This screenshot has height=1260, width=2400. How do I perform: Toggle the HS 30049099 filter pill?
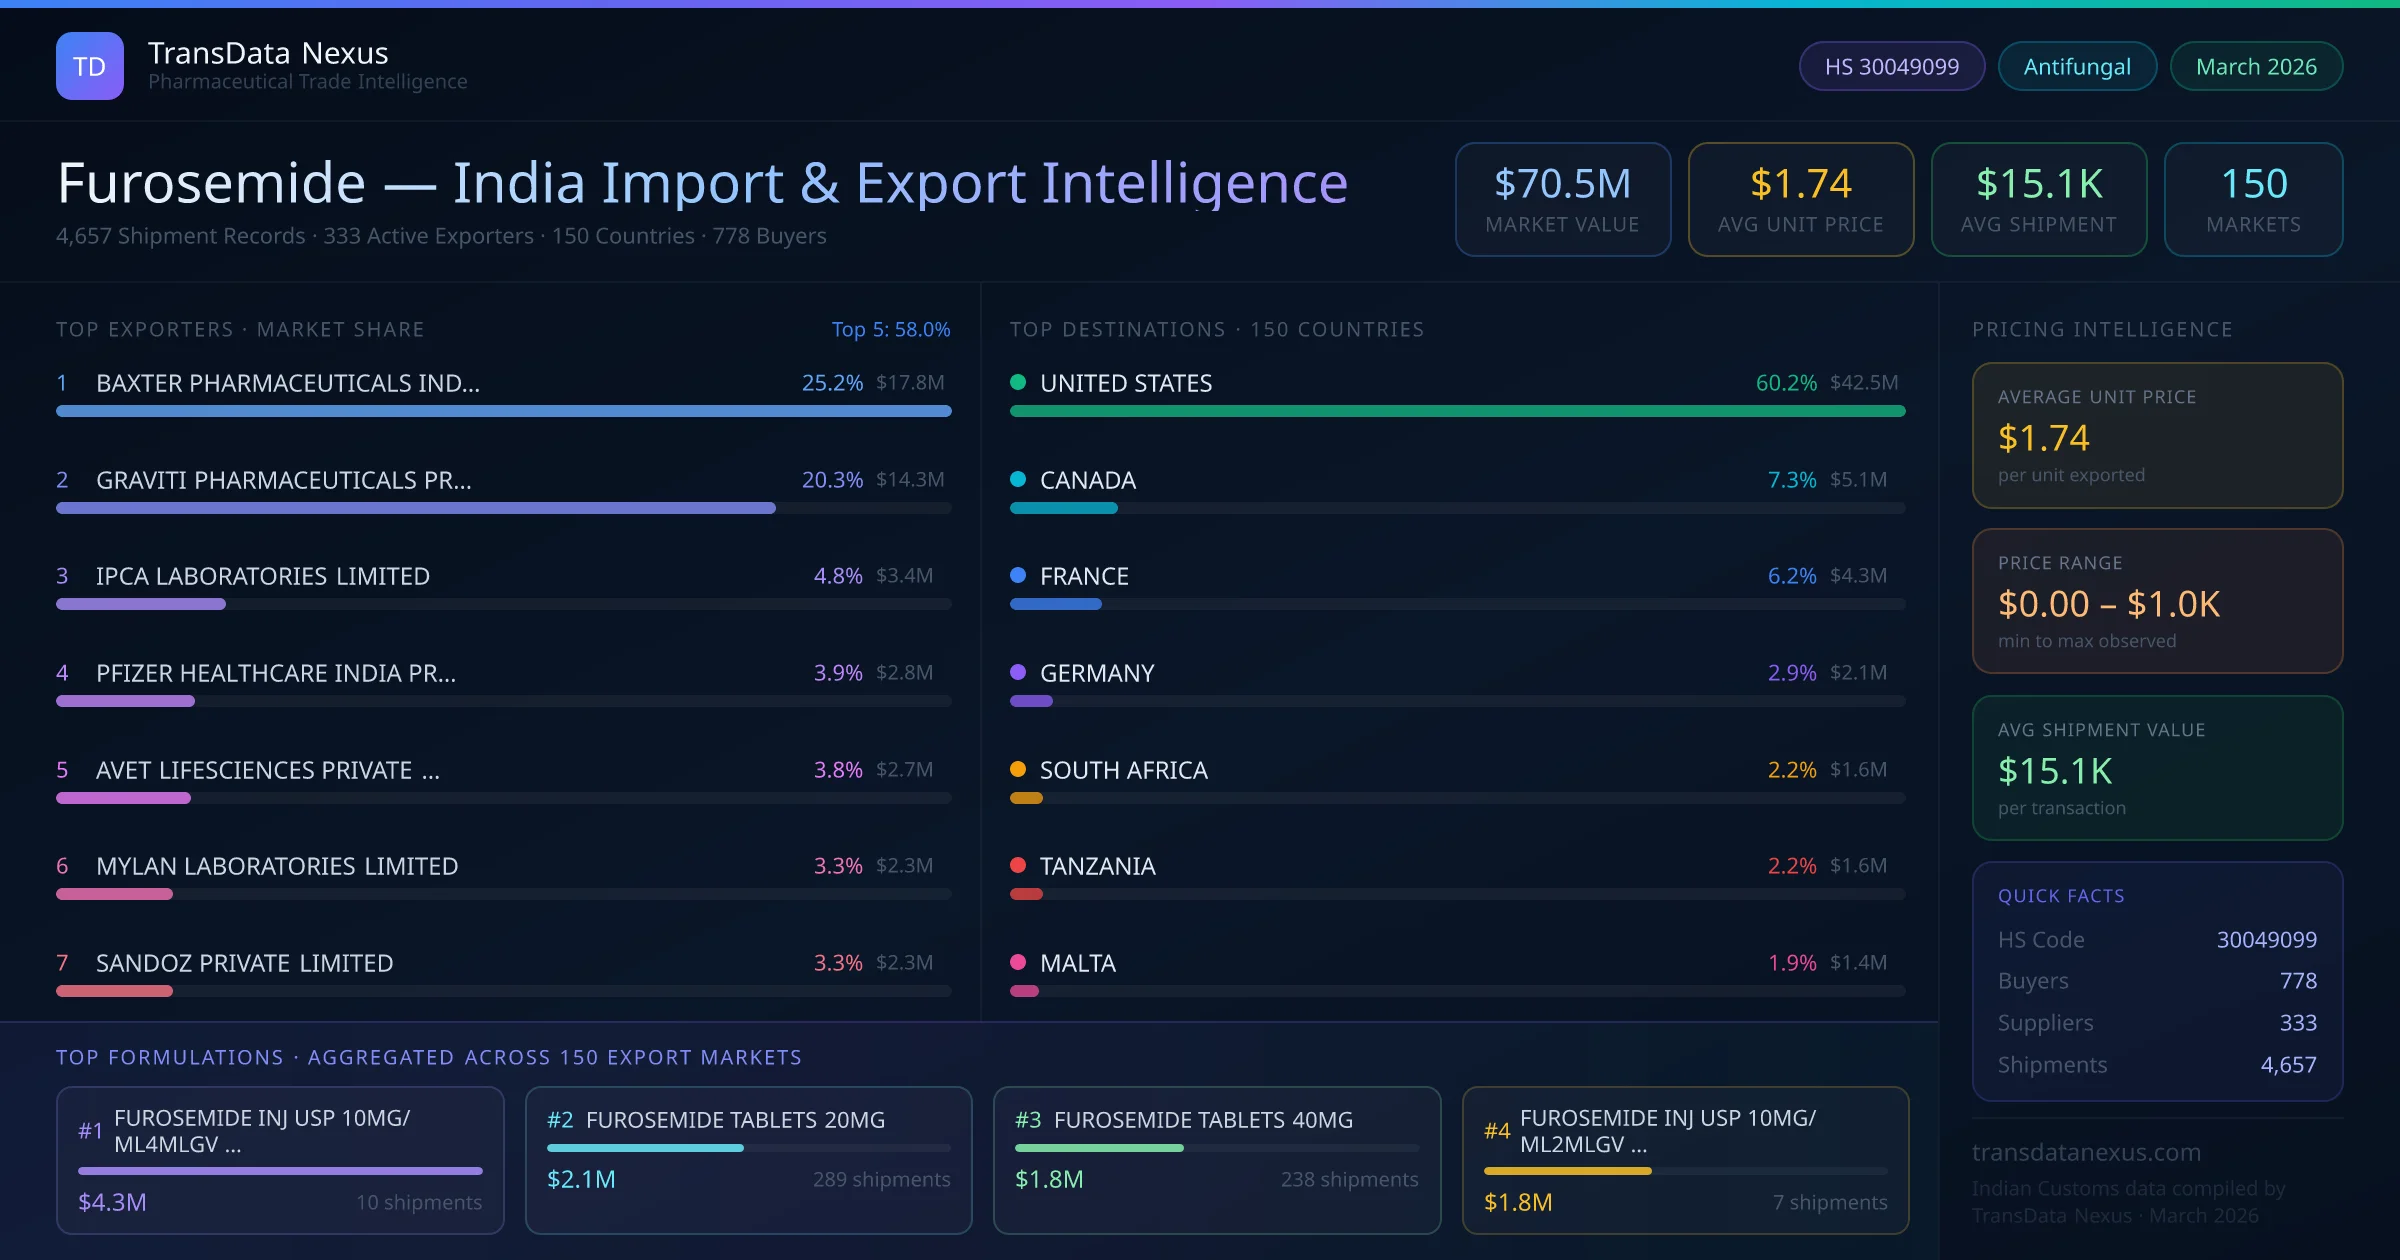click(x=1891, y=65)
